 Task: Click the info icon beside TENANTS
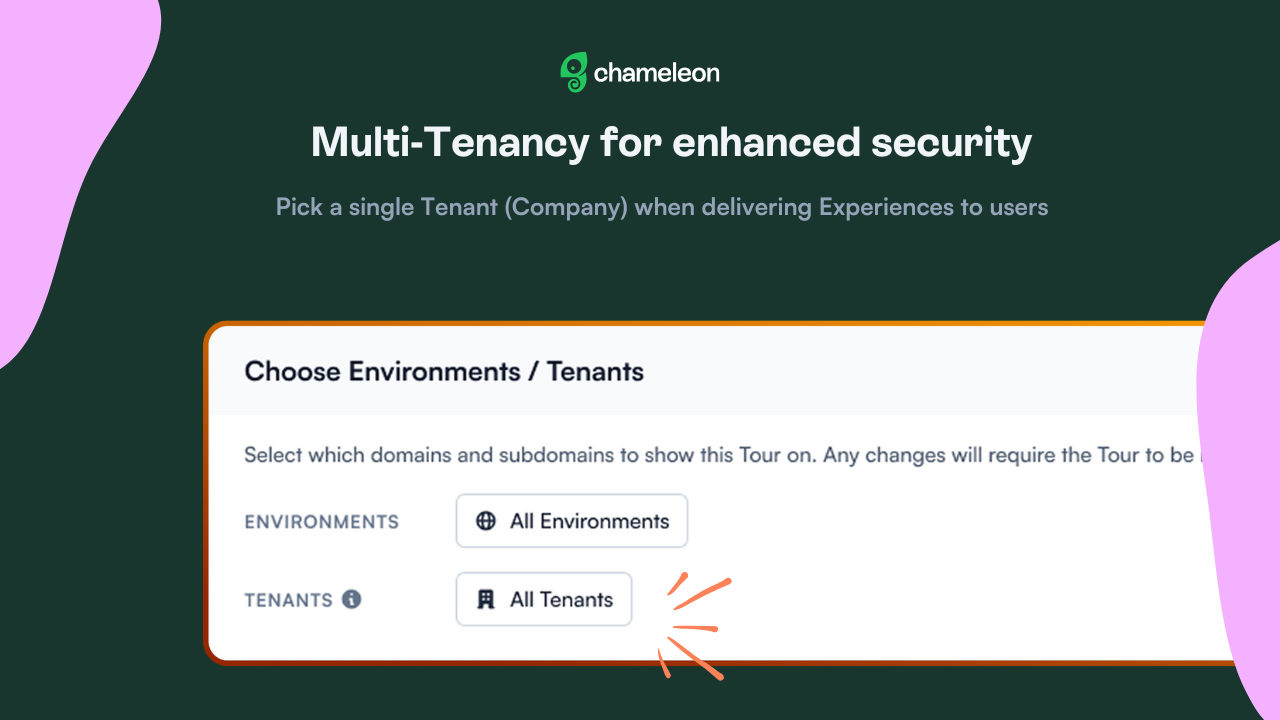coord(351,599)
